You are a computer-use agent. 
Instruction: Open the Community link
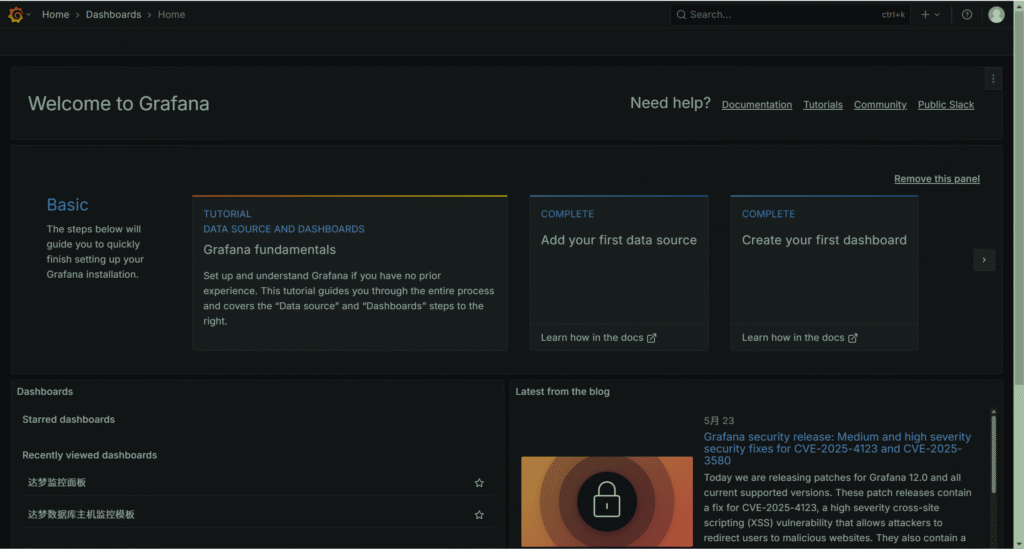click(880, 105)
